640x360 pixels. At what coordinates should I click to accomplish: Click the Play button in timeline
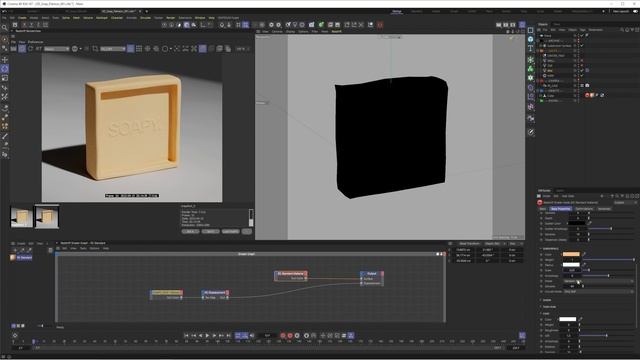click(x=207, y=336)
